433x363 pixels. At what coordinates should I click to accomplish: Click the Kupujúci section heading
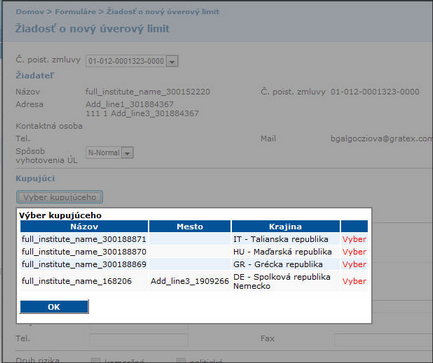(x=35, y=178)
